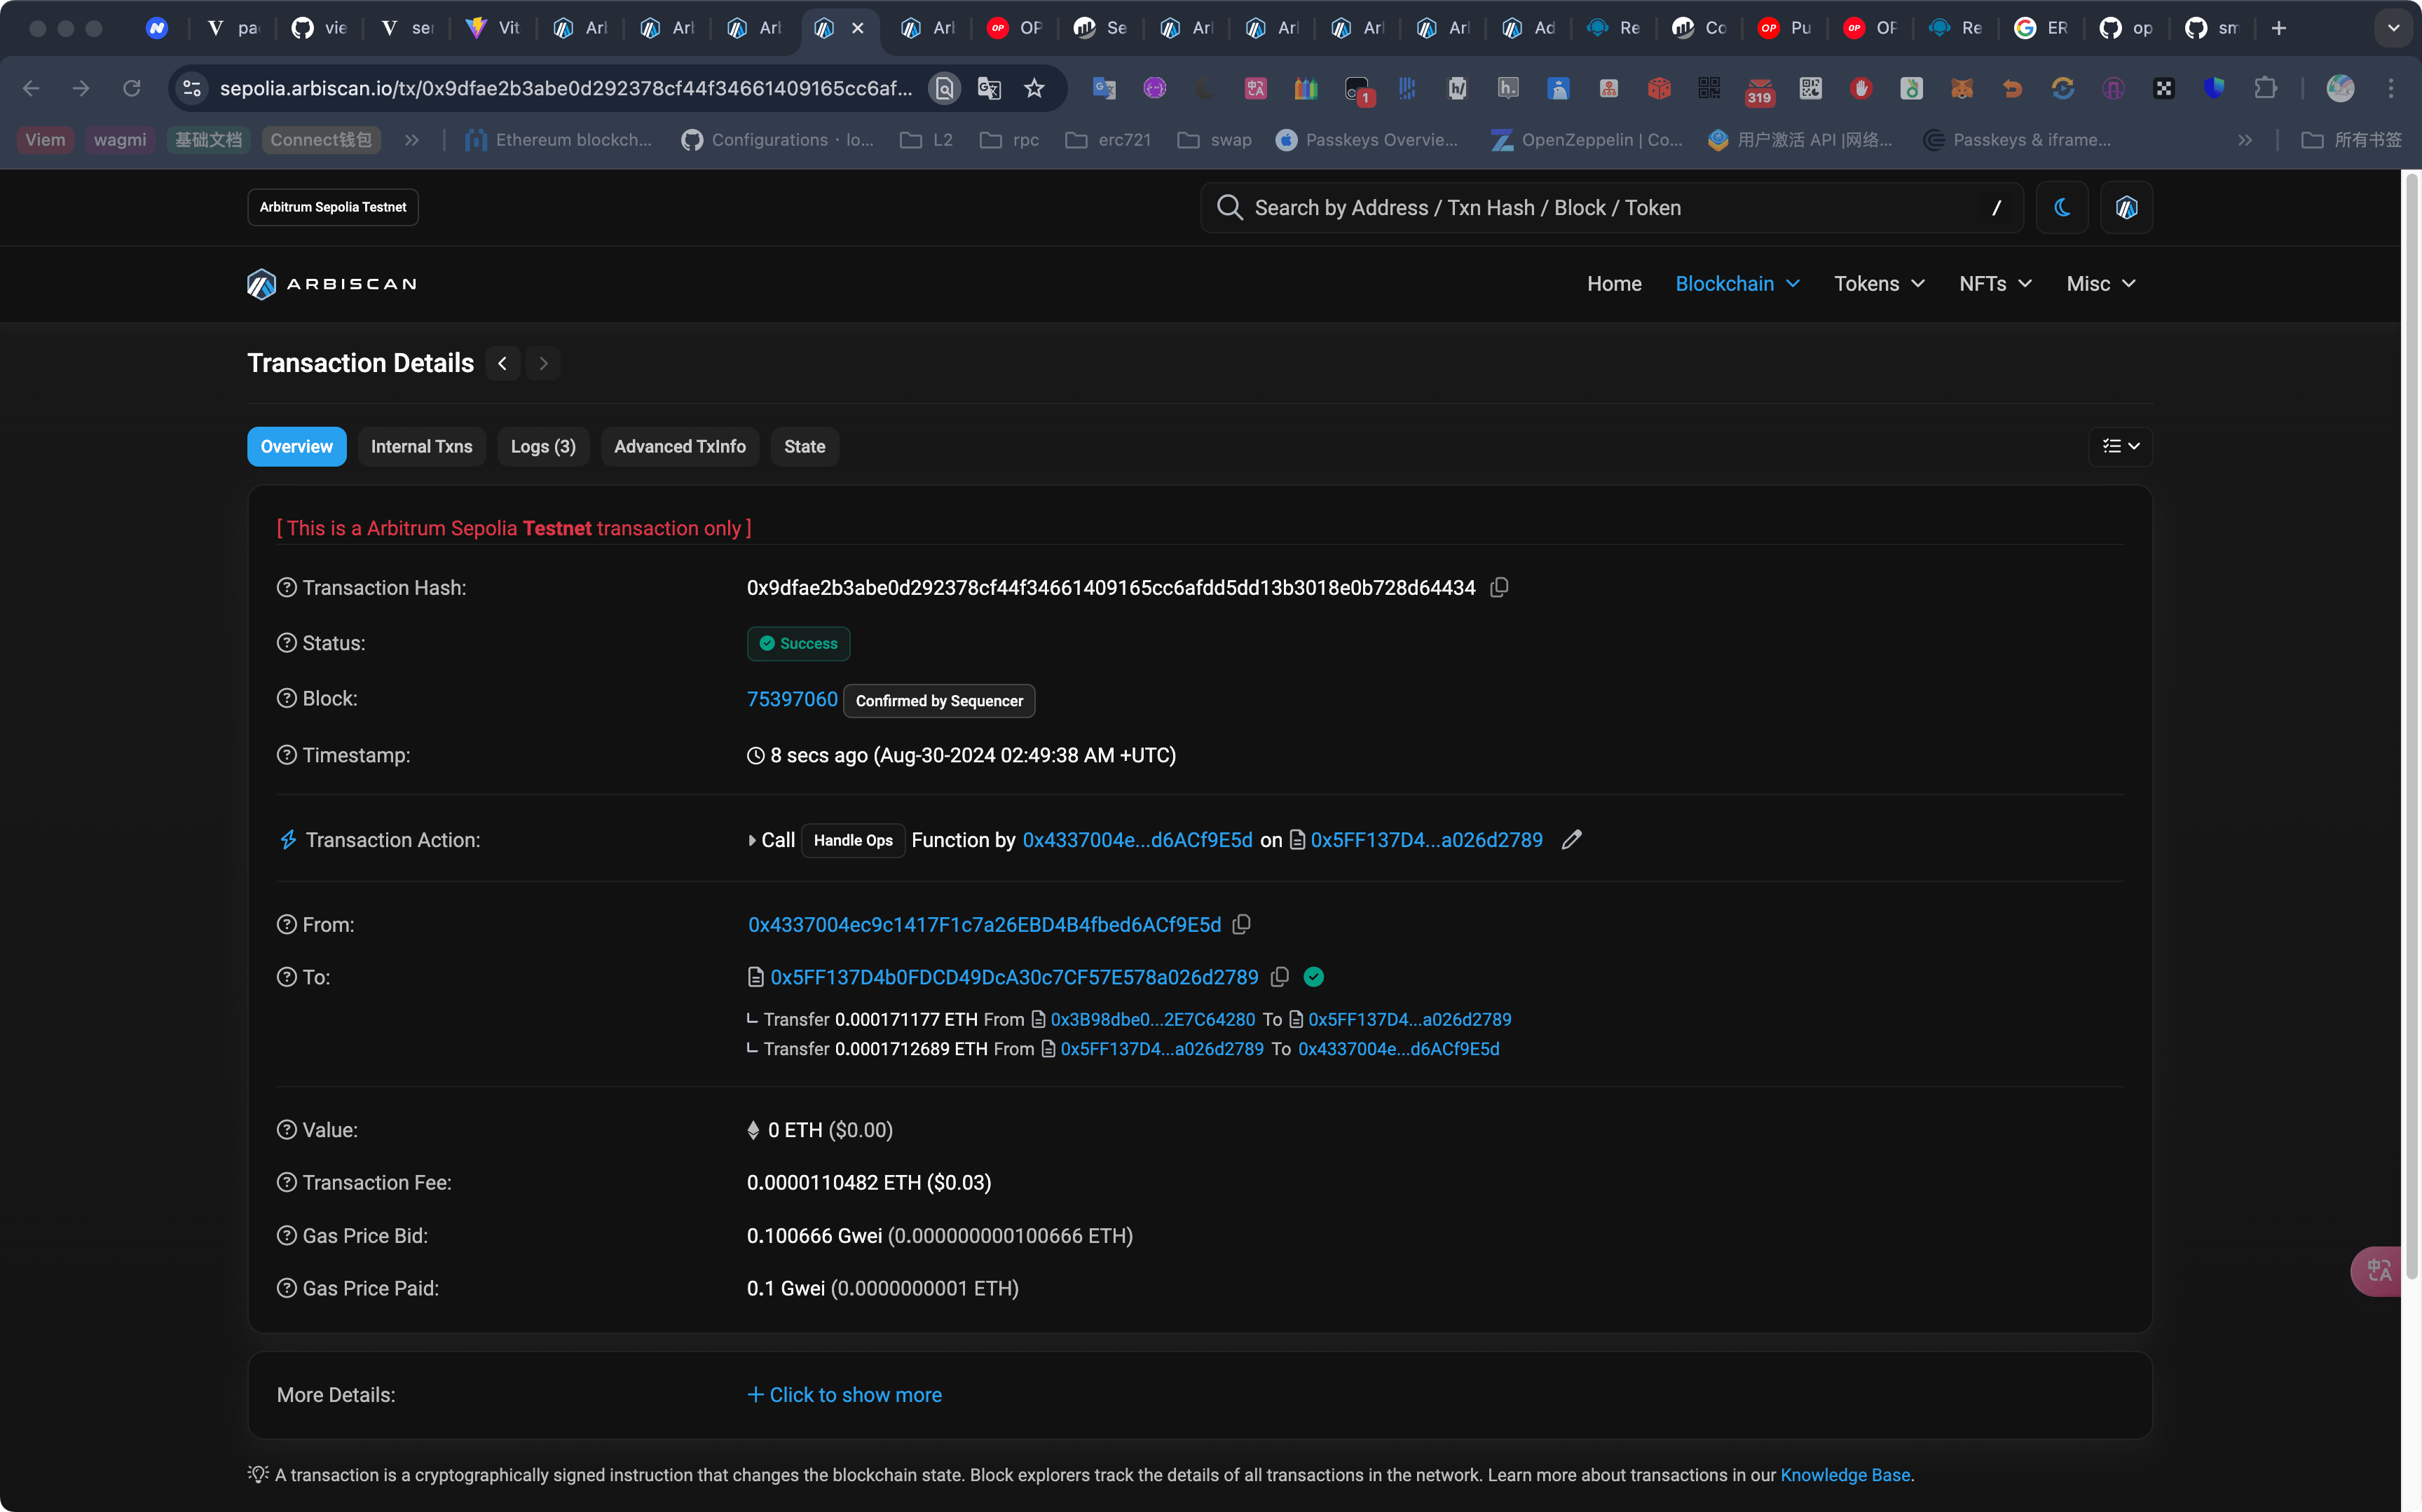The width and height of the screenshot is (2422, 1512).
Task: Click the Gas Price Bid help icon
Action: [x=286, y=1236]
